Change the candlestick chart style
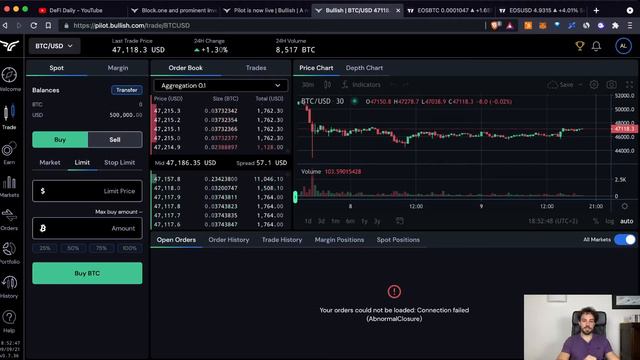The height and width of the screenshot is (360, 640). pyautogui.click(x=327, y=84)
